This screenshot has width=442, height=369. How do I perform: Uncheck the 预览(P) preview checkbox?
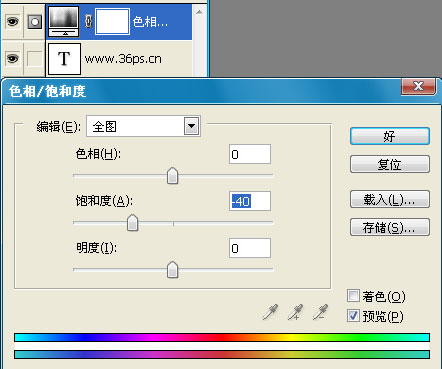(x=353, y=315)
